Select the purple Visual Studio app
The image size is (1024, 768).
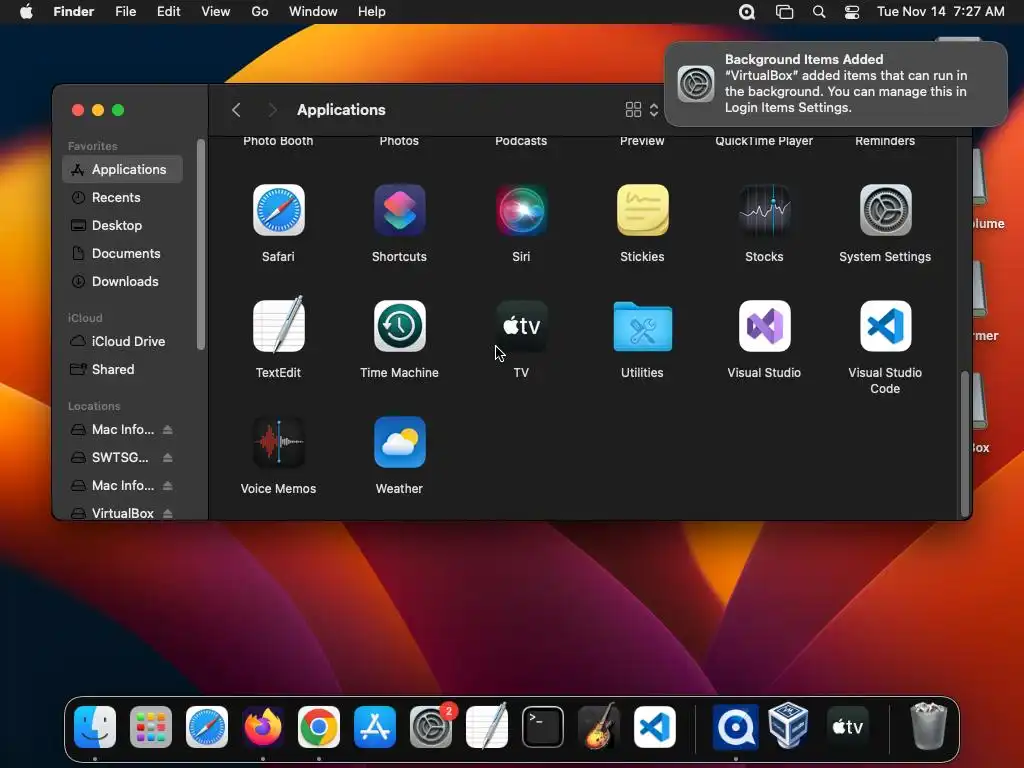pos(764,326)
